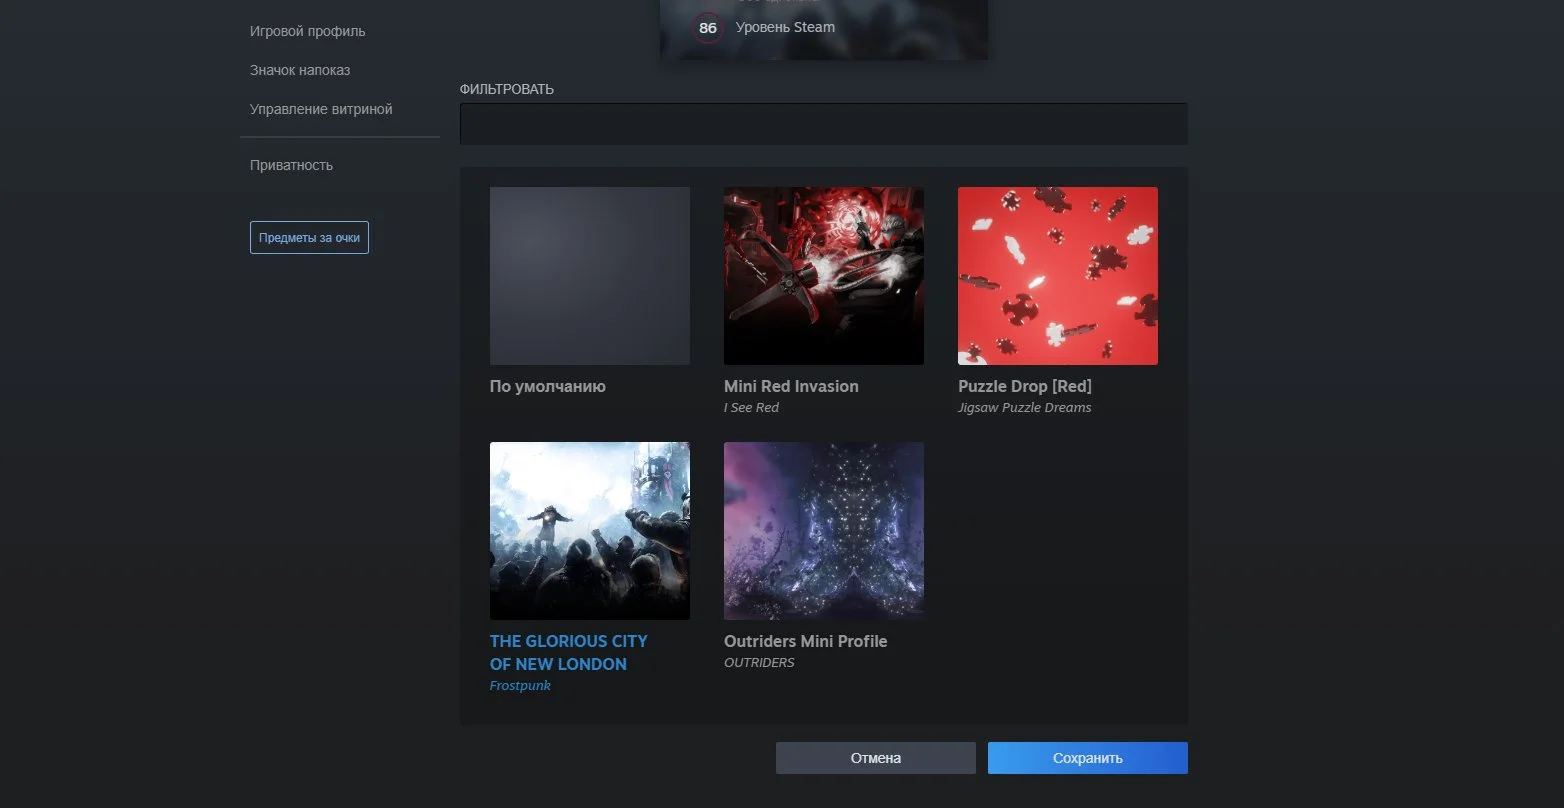Viewport: 1564px width, 808px height.
Task: Click THE GLORIOUS CITY OF NEW LONDON title
Action: coord(568,652)
